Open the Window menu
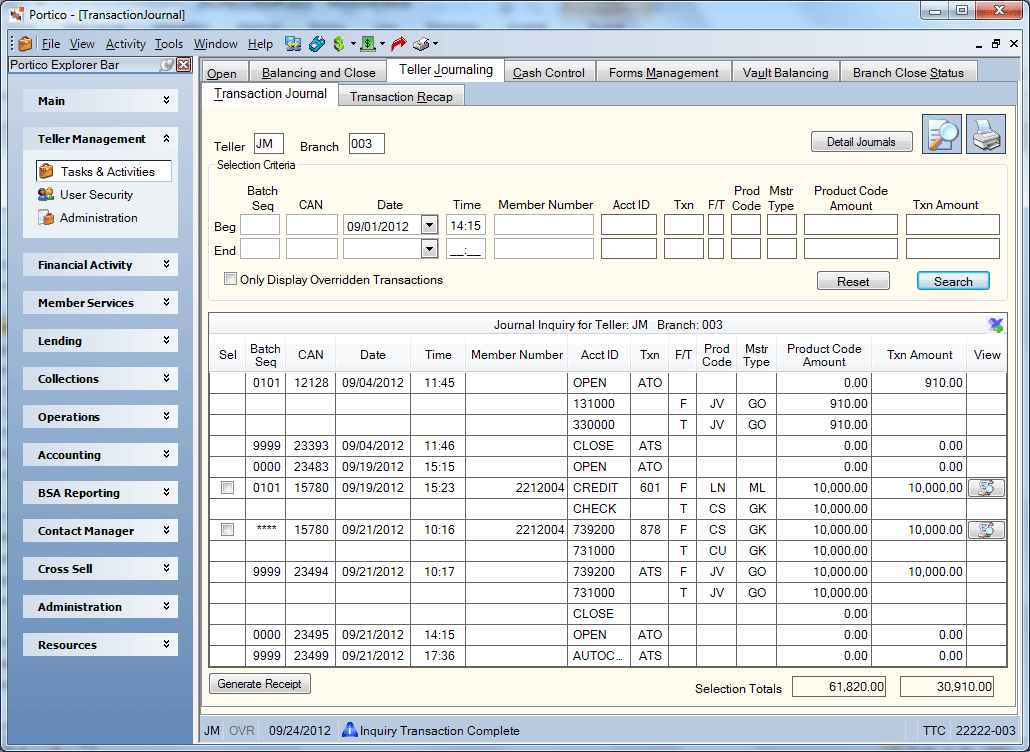The image size is (1030, 752). tap(215, 44)
